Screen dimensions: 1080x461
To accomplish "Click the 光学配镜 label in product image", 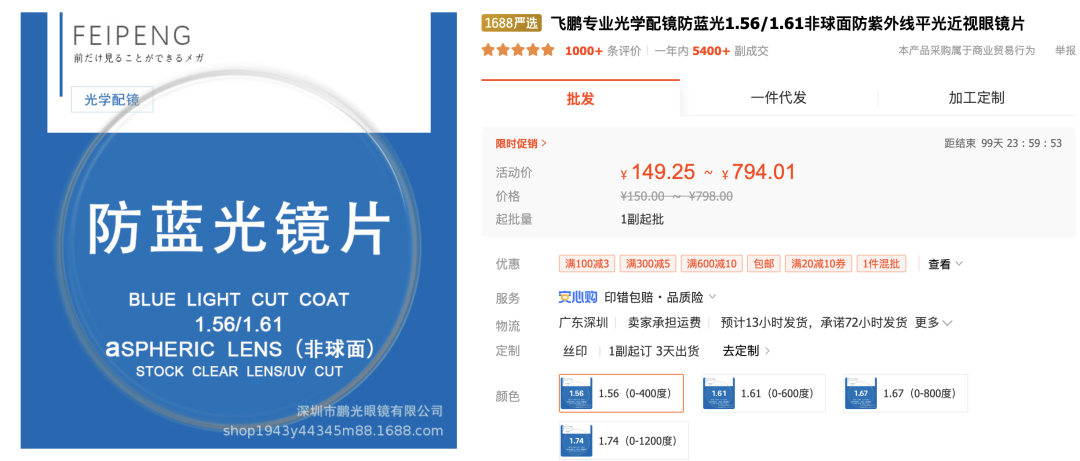I will (x=112, y=100).
